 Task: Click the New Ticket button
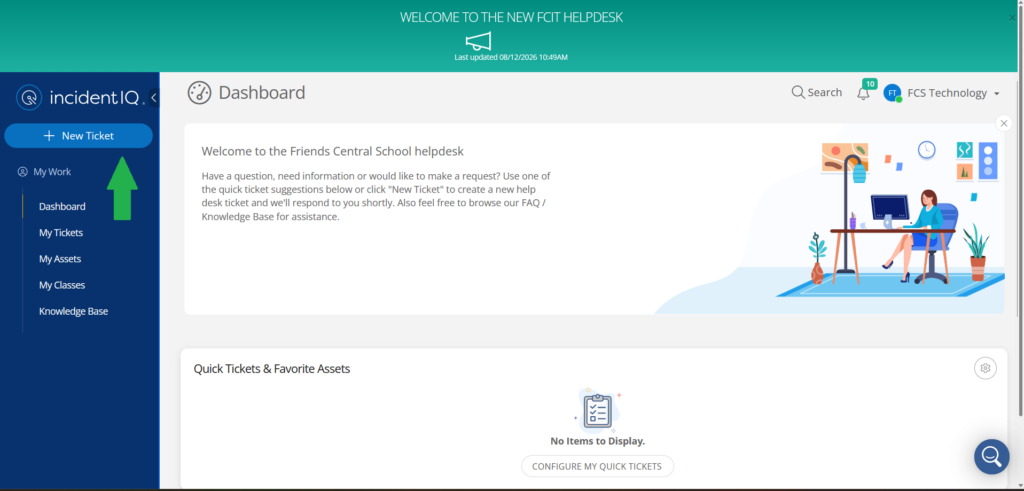coord(78,136)
